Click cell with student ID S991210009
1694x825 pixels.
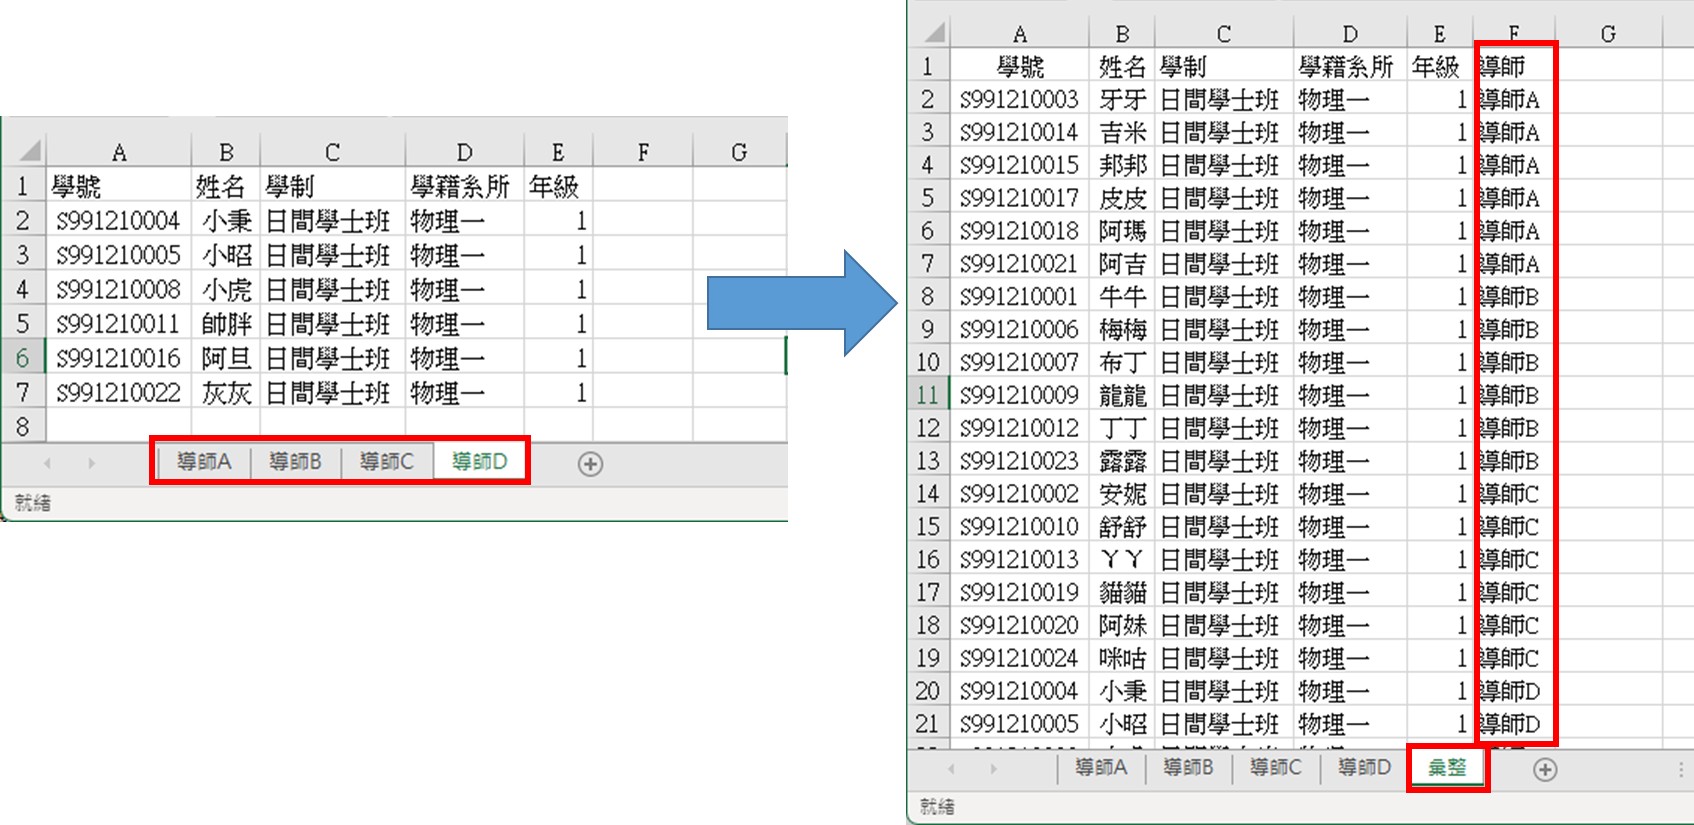(1018, 395)
